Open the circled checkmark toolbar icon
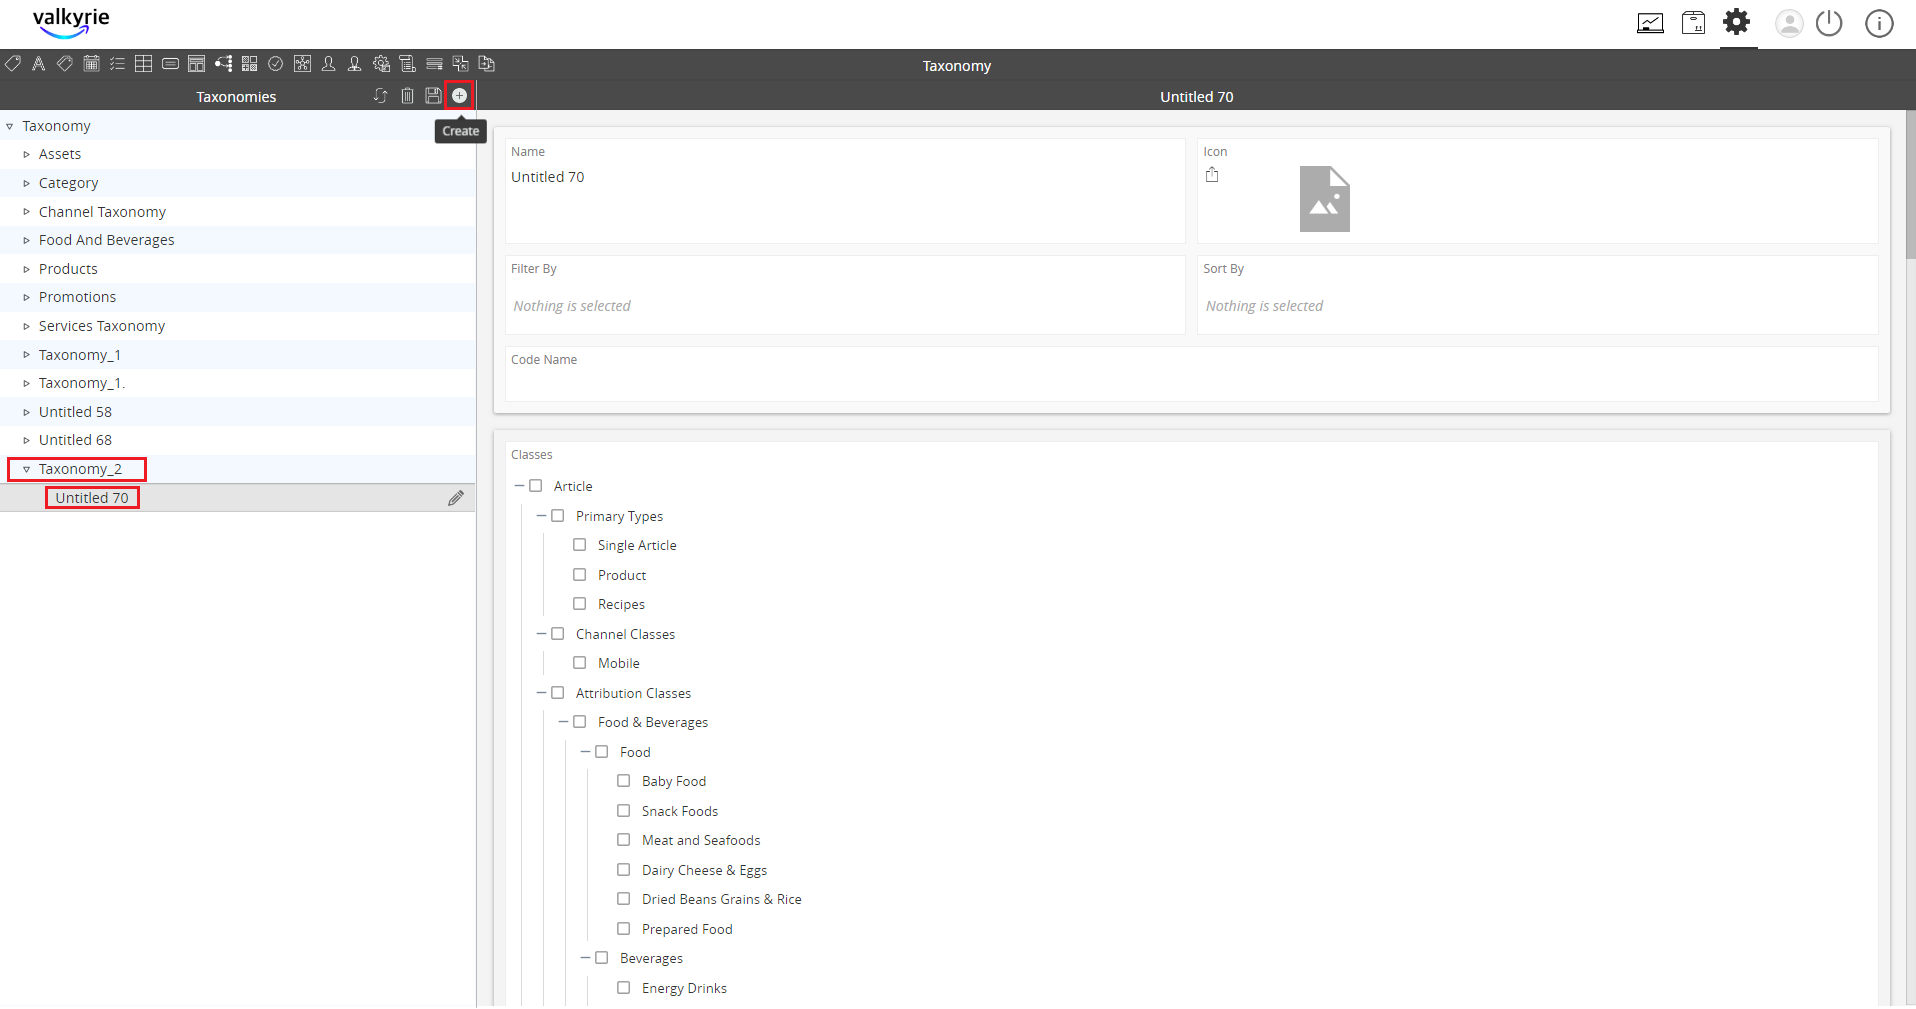Viewport: 1916px width, 1009px height. [x=276, y=64]
